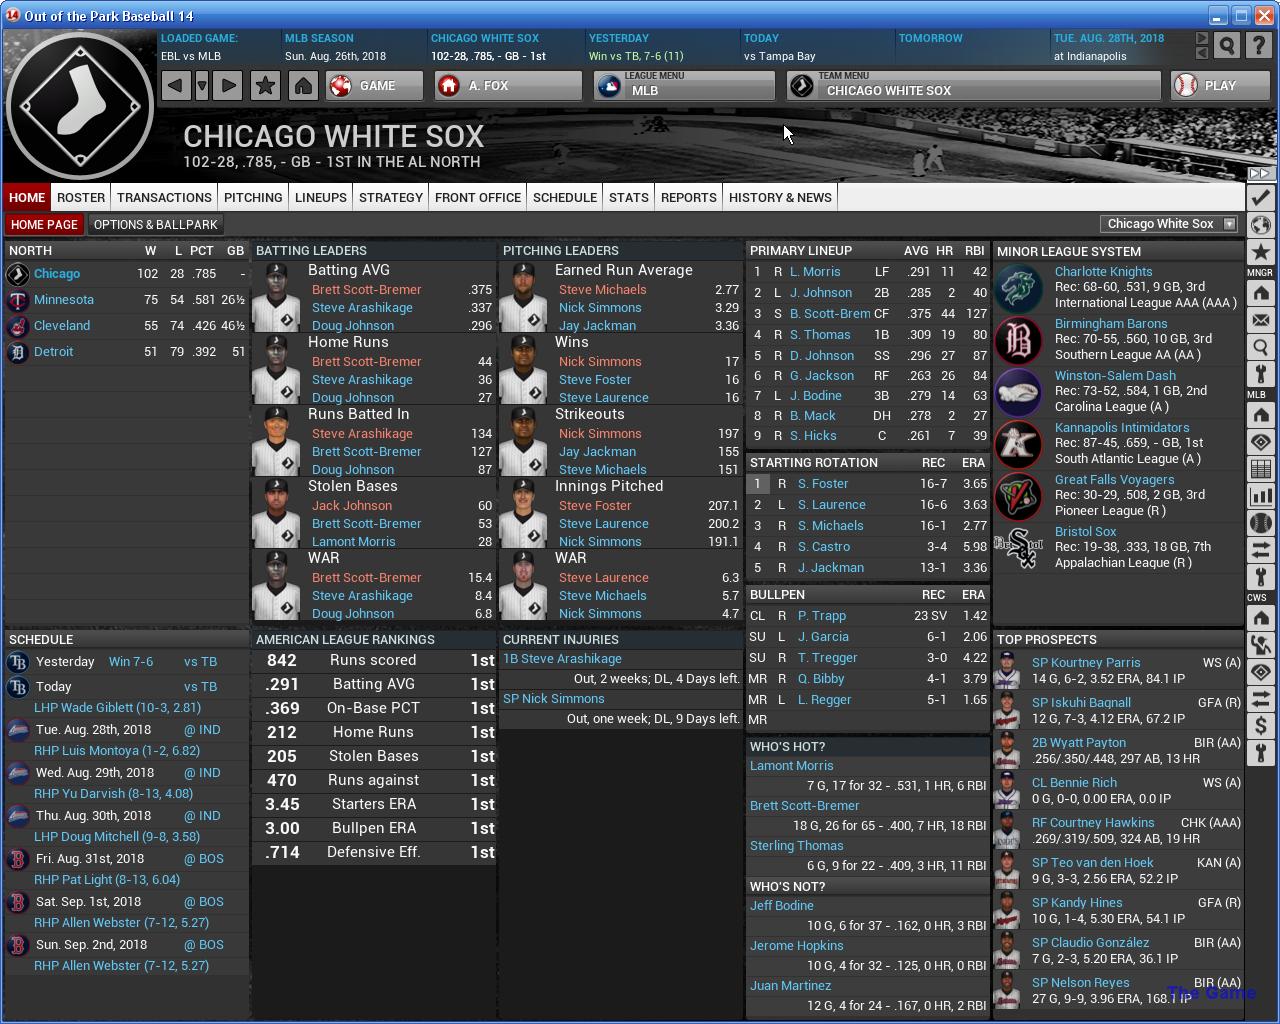This screenshot has height=1024, width=1280.
Task: Click the player figure icon under CWS
Action: click(x=1260, y=645)
